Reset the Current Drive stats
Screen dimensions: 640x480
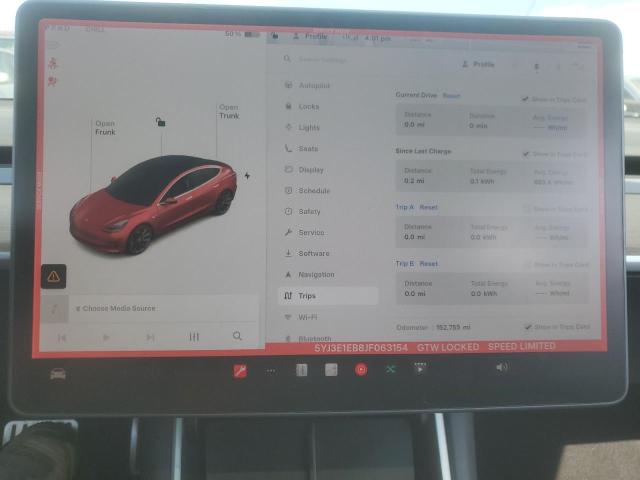[451, 96]
